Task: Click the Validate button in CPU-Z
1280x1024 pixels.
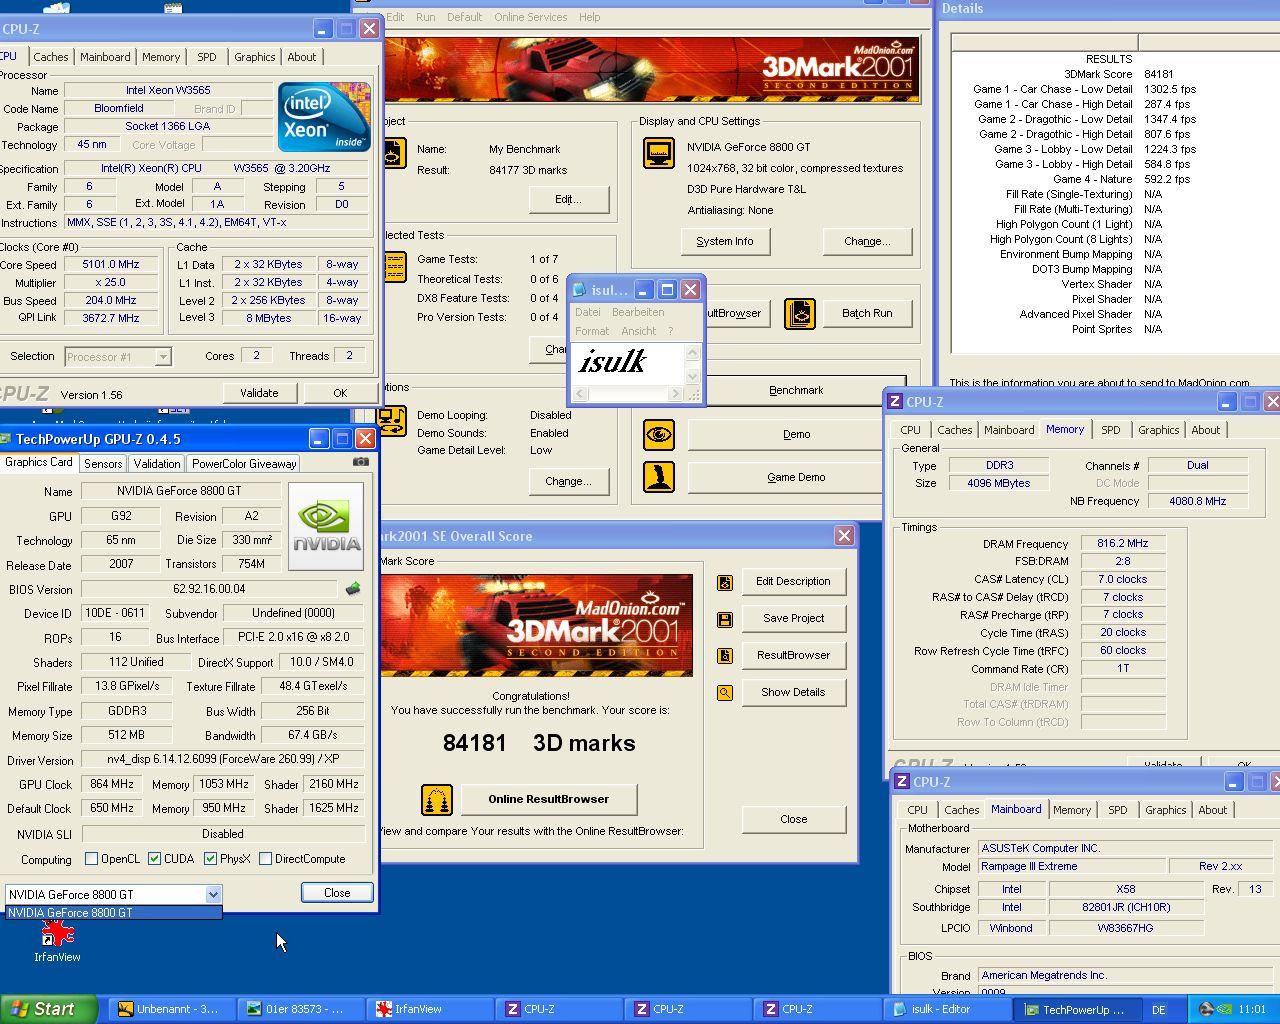Action: pyautogui.click(x=259, y=393)
